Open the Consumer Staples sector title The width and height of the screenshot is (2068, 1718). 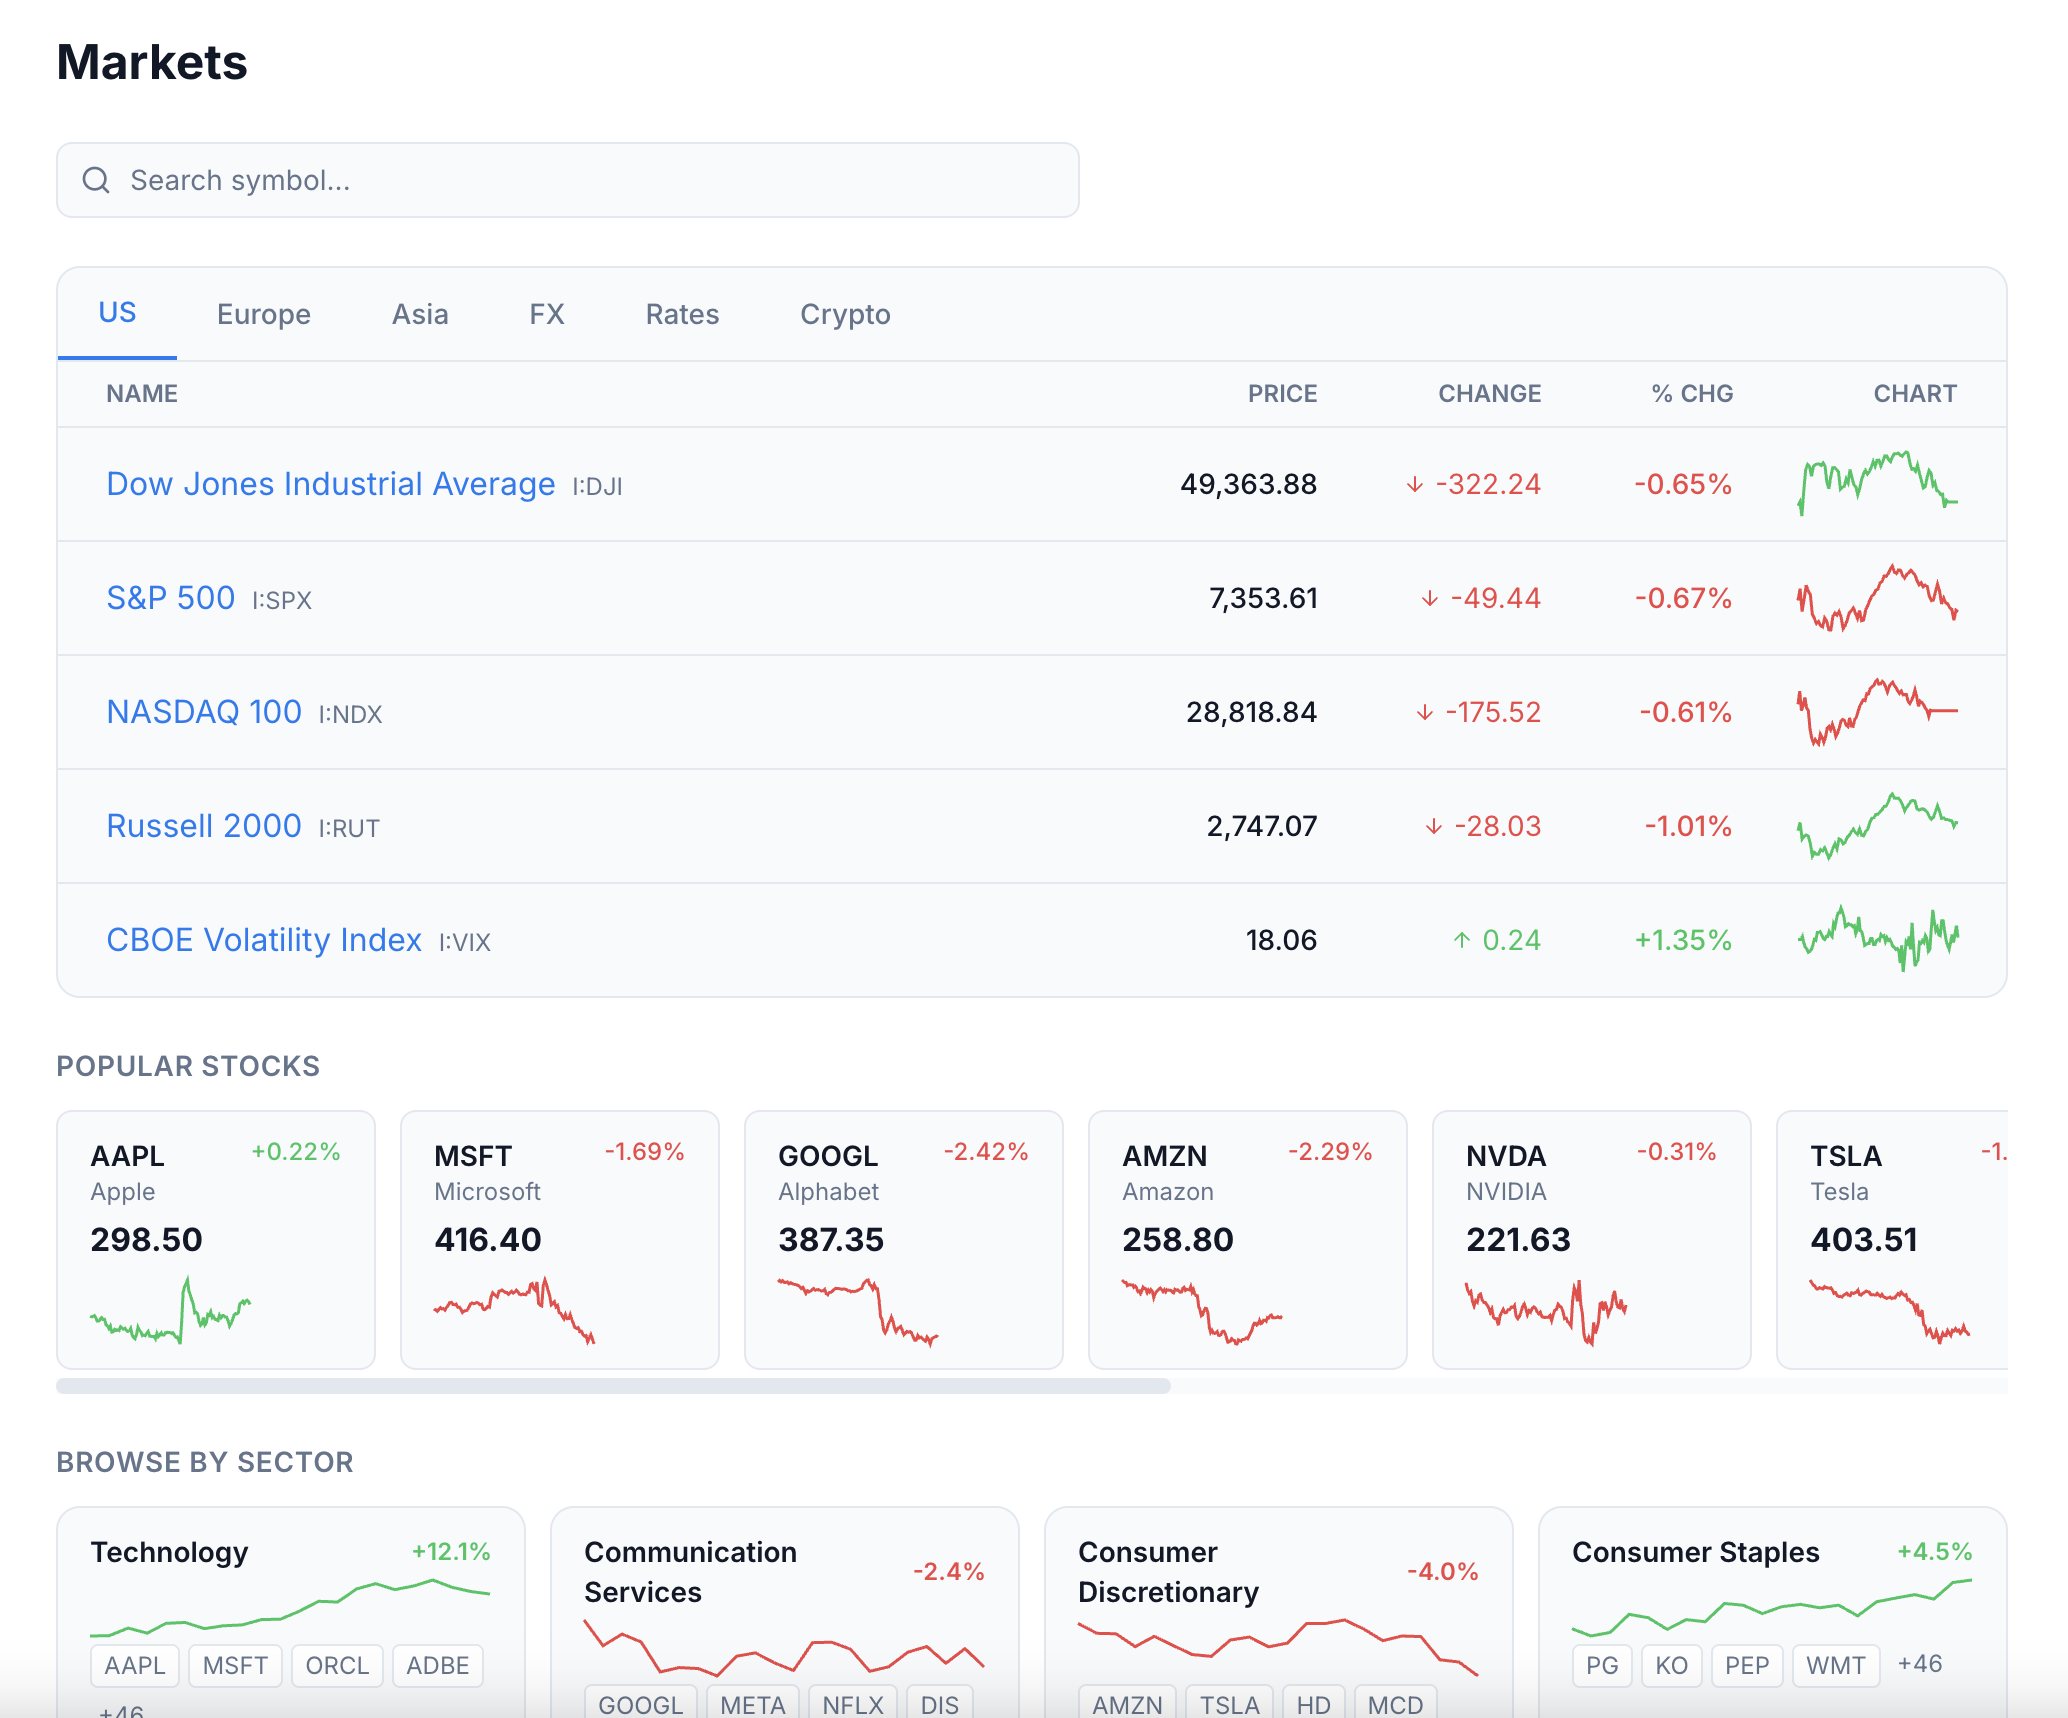pyautogui.click(x=1695, y=1552)
